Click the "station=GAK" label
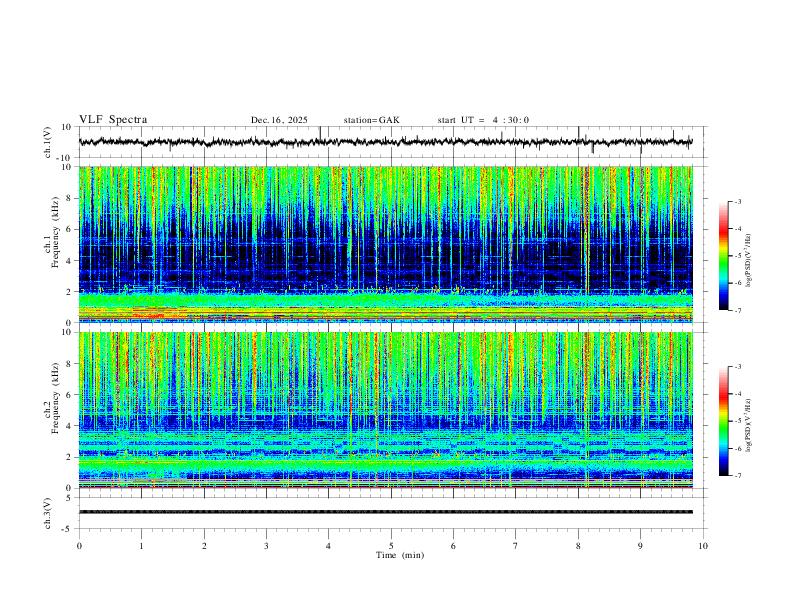 click(x=371, y=120)
